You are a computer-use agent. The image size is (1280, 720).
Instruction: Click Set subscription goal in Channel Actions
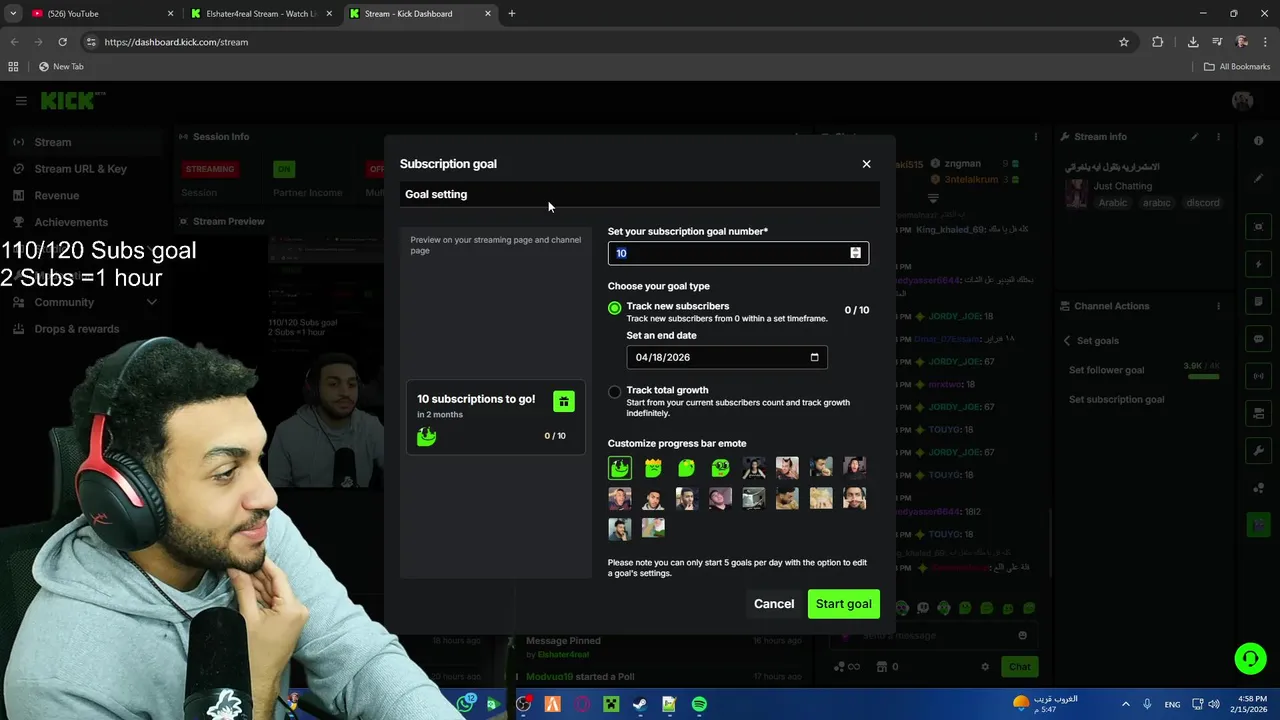pos(1116,400)
